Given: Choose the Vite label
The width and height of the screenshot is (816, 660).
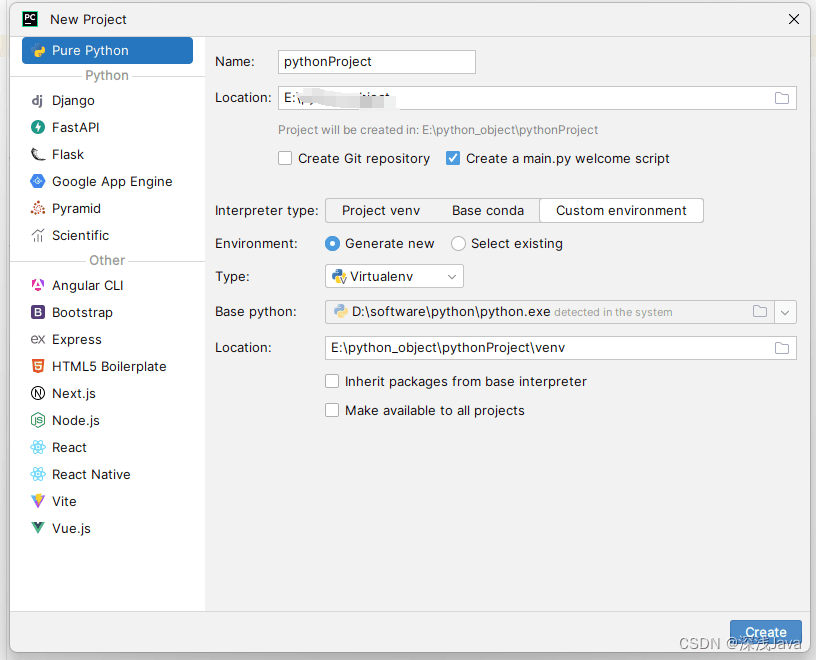Looking at the screenshot, I should point(64,501).
